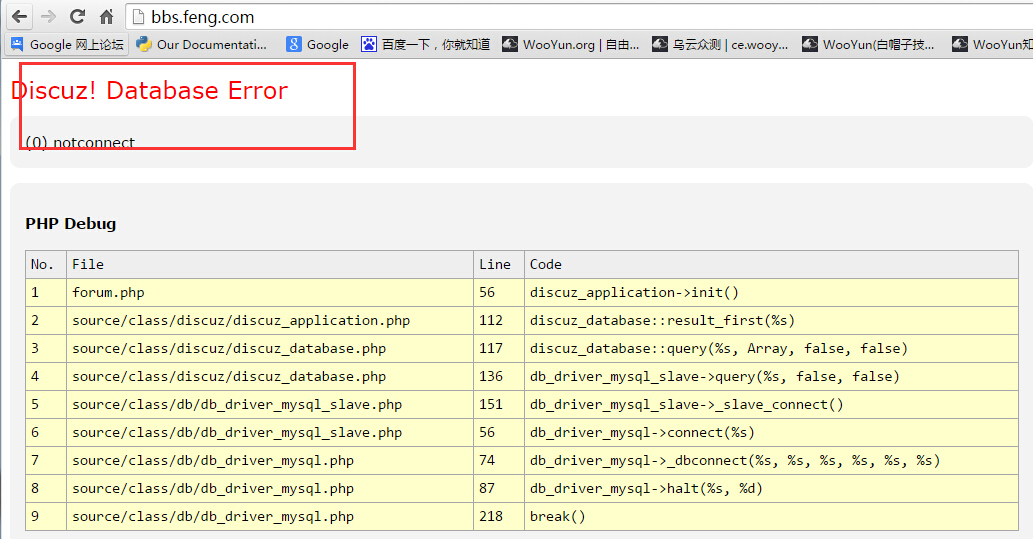Click the No. column header

(x=46, y=264)
